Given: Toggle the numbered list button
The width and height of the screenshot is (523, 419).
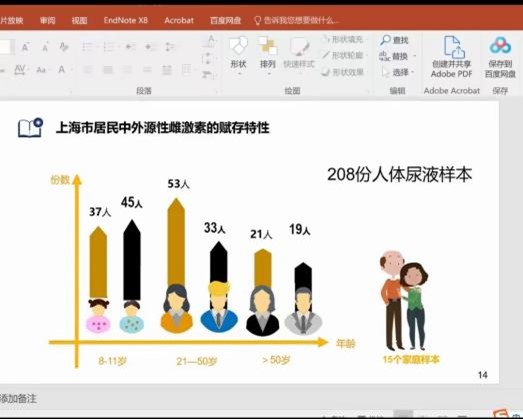Looking at the screenshot, I should click(x=109, y=47).
